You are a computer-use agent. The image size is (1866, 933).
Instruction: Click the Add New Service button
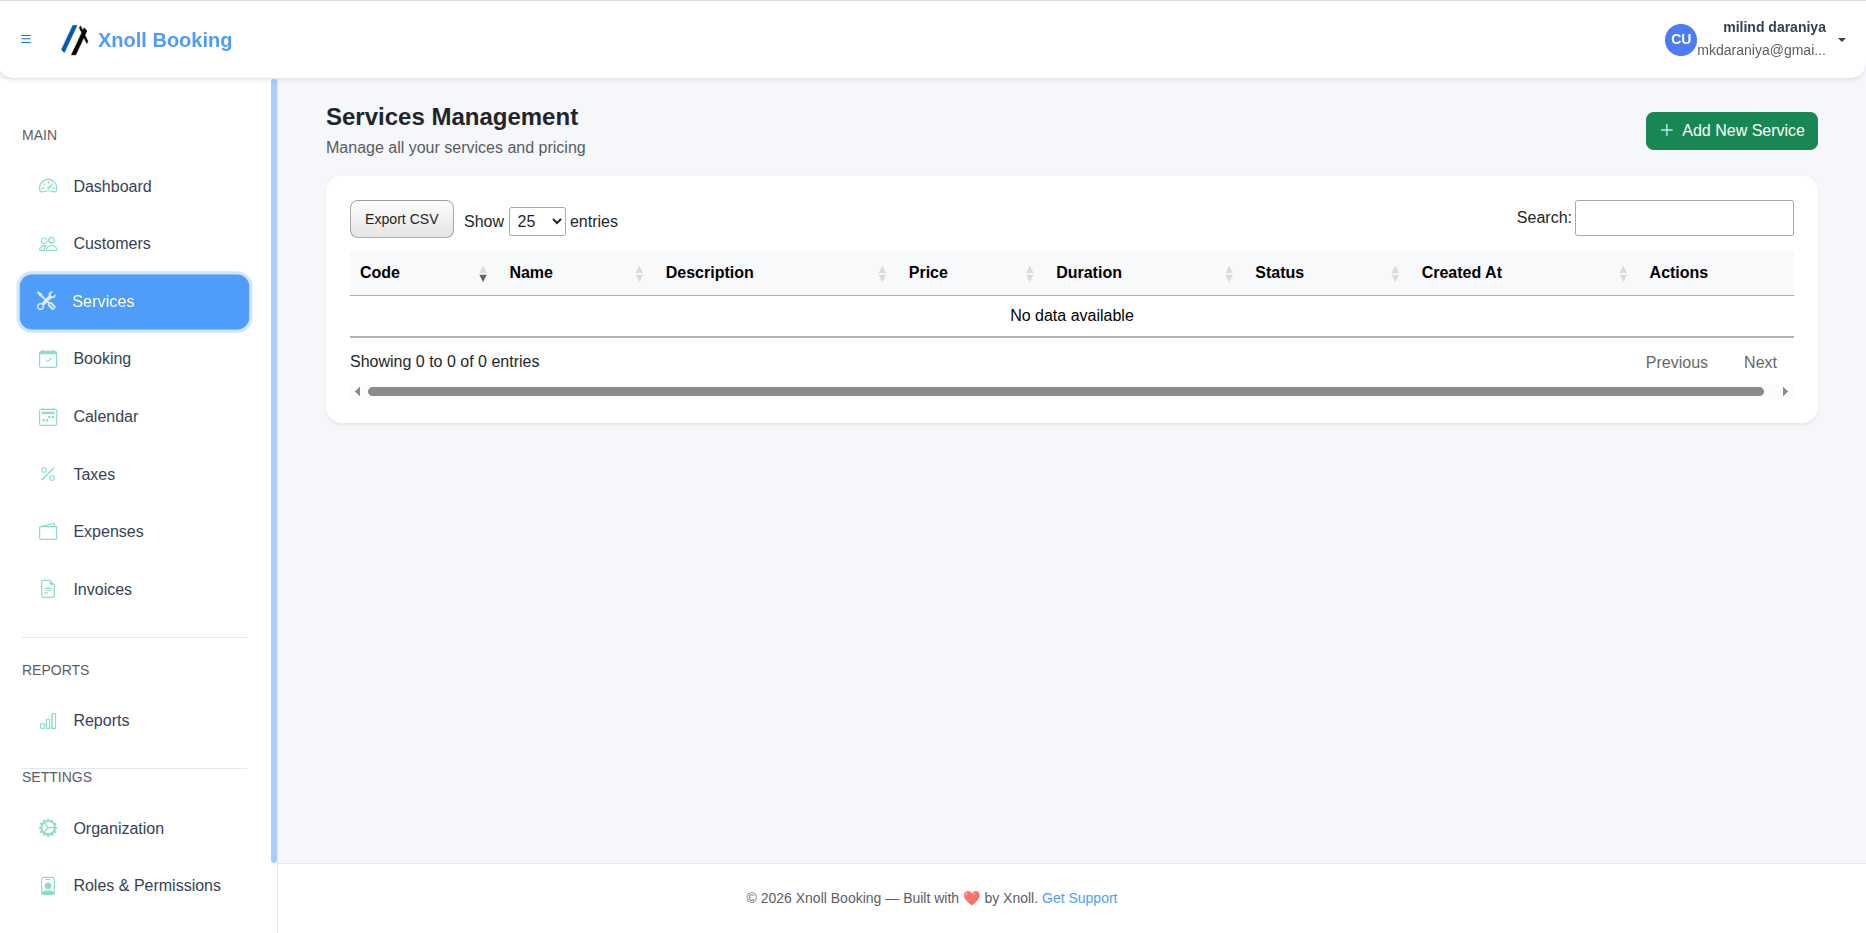tap(1731, 130)
